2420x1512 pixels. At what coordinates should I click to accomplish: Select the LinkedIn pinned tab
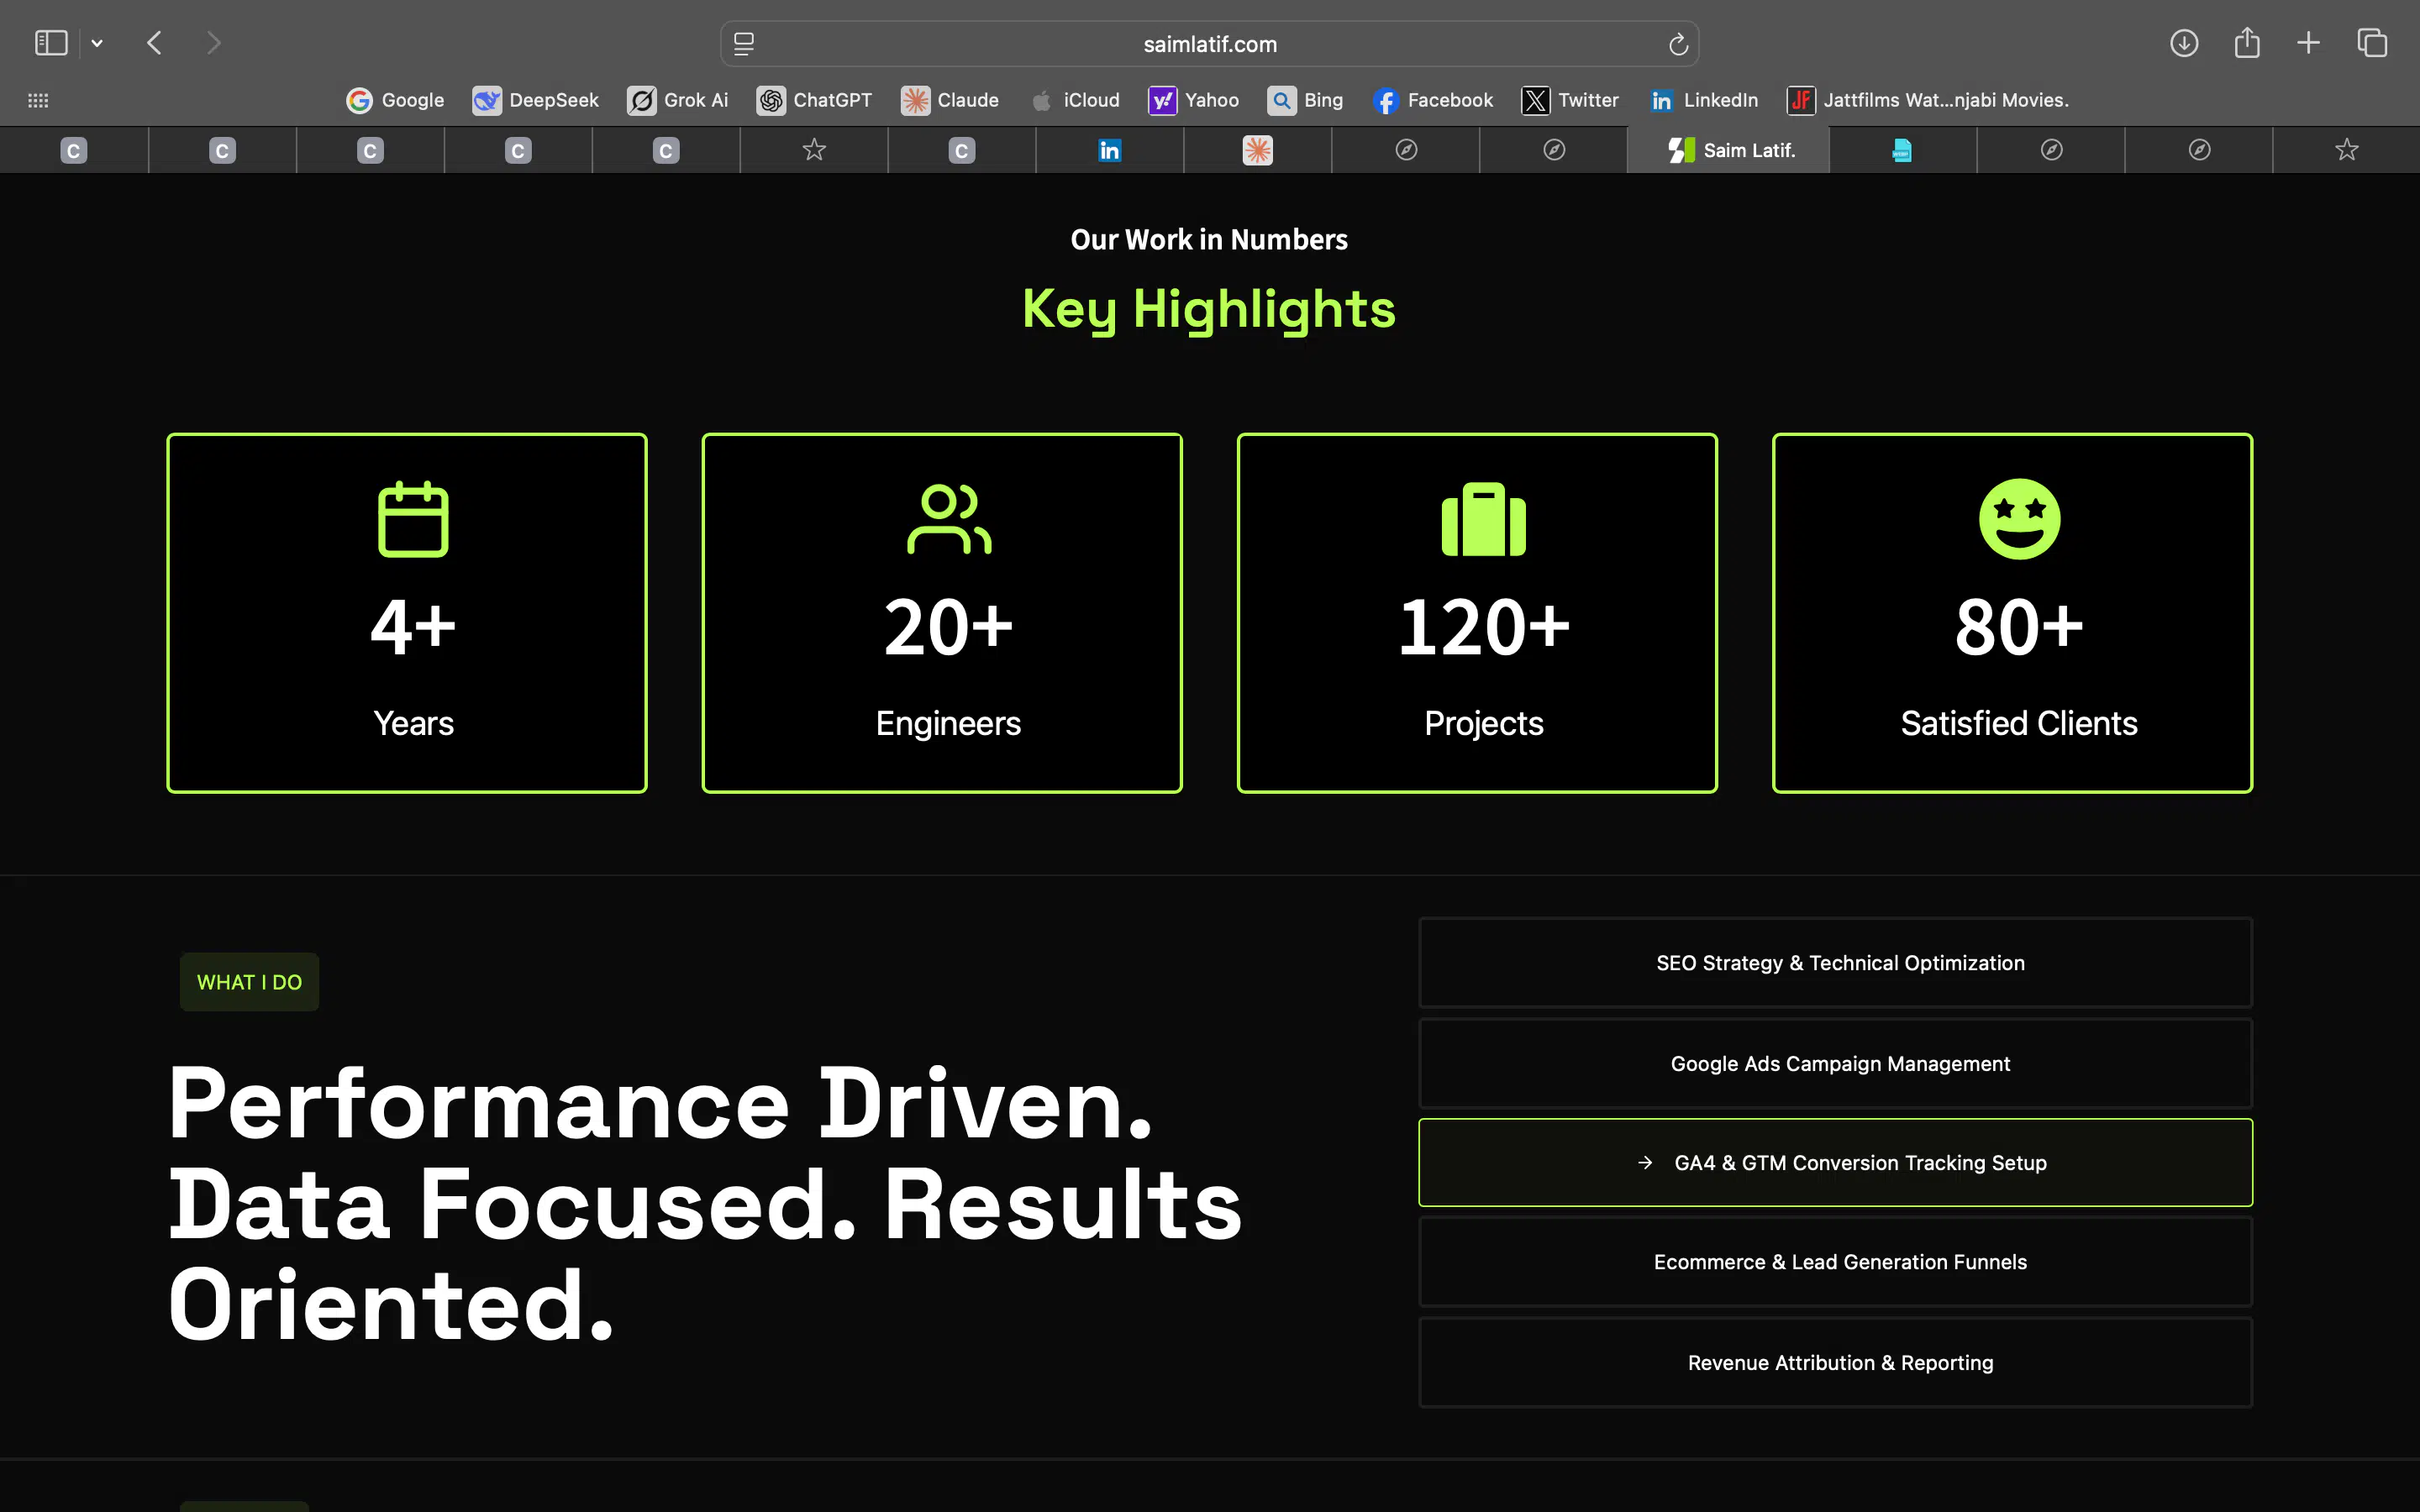1109,150
